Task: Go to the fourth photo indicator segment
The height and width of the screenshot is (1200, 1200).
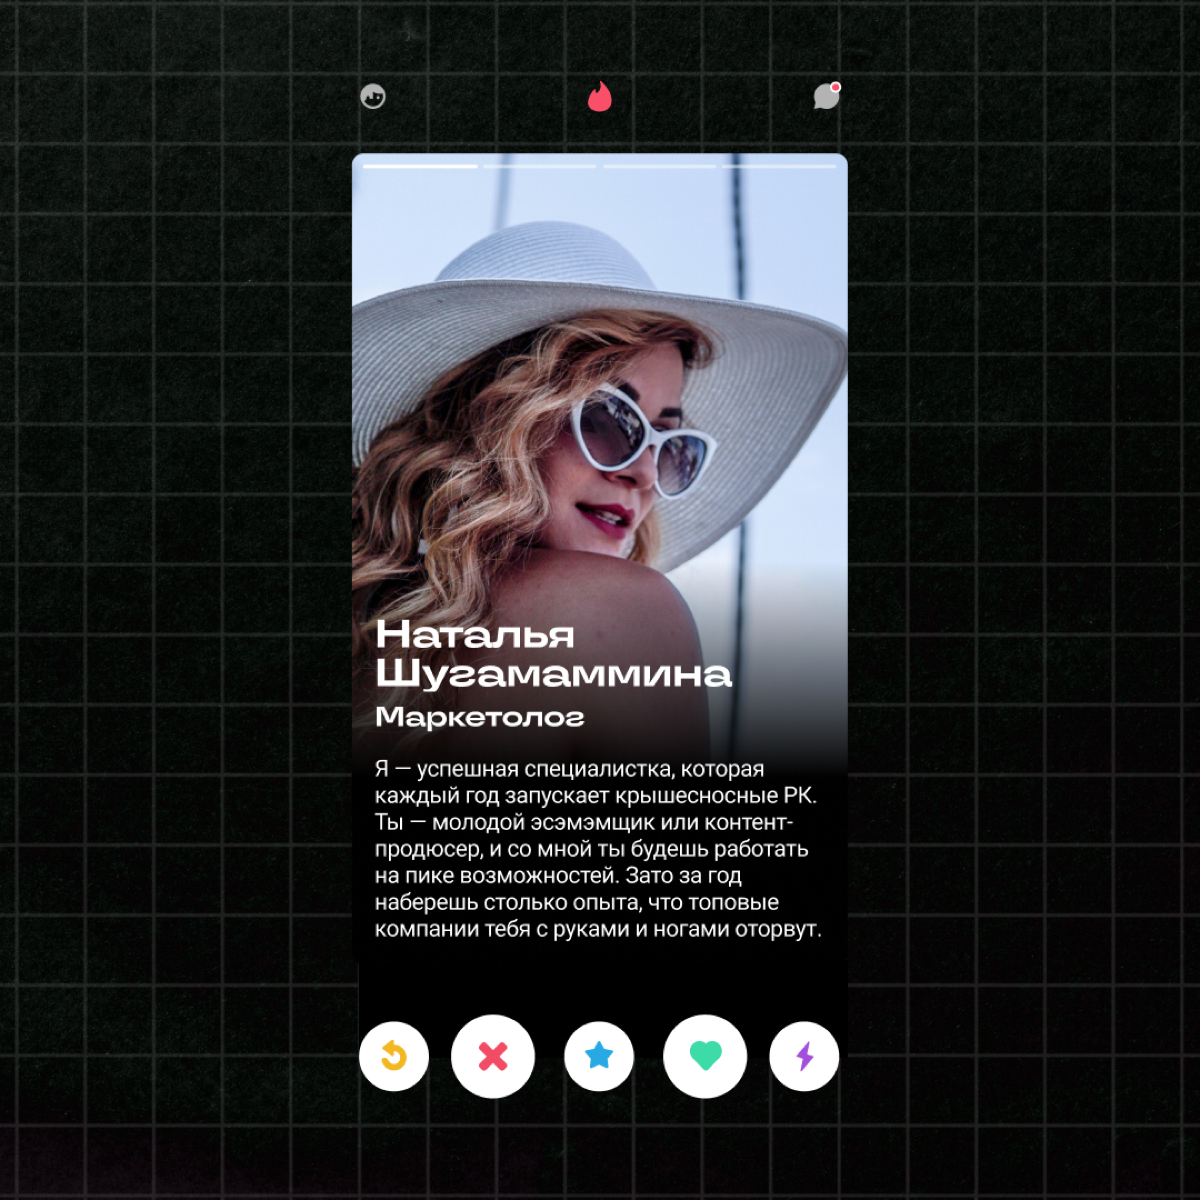Action: (779, 166)
